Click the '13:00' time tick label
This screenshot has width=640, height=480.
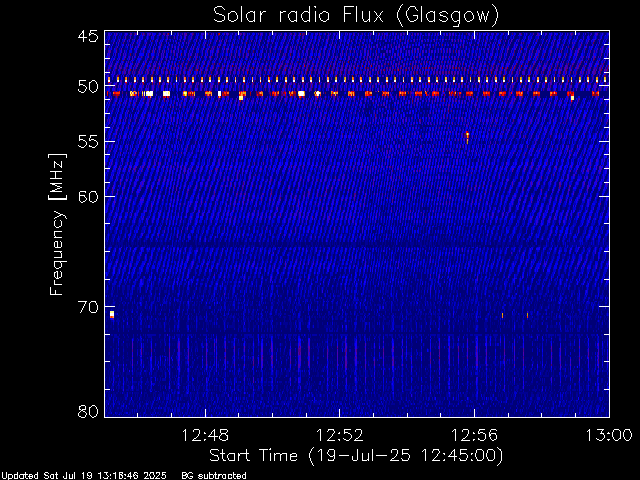tap(609, 436)
